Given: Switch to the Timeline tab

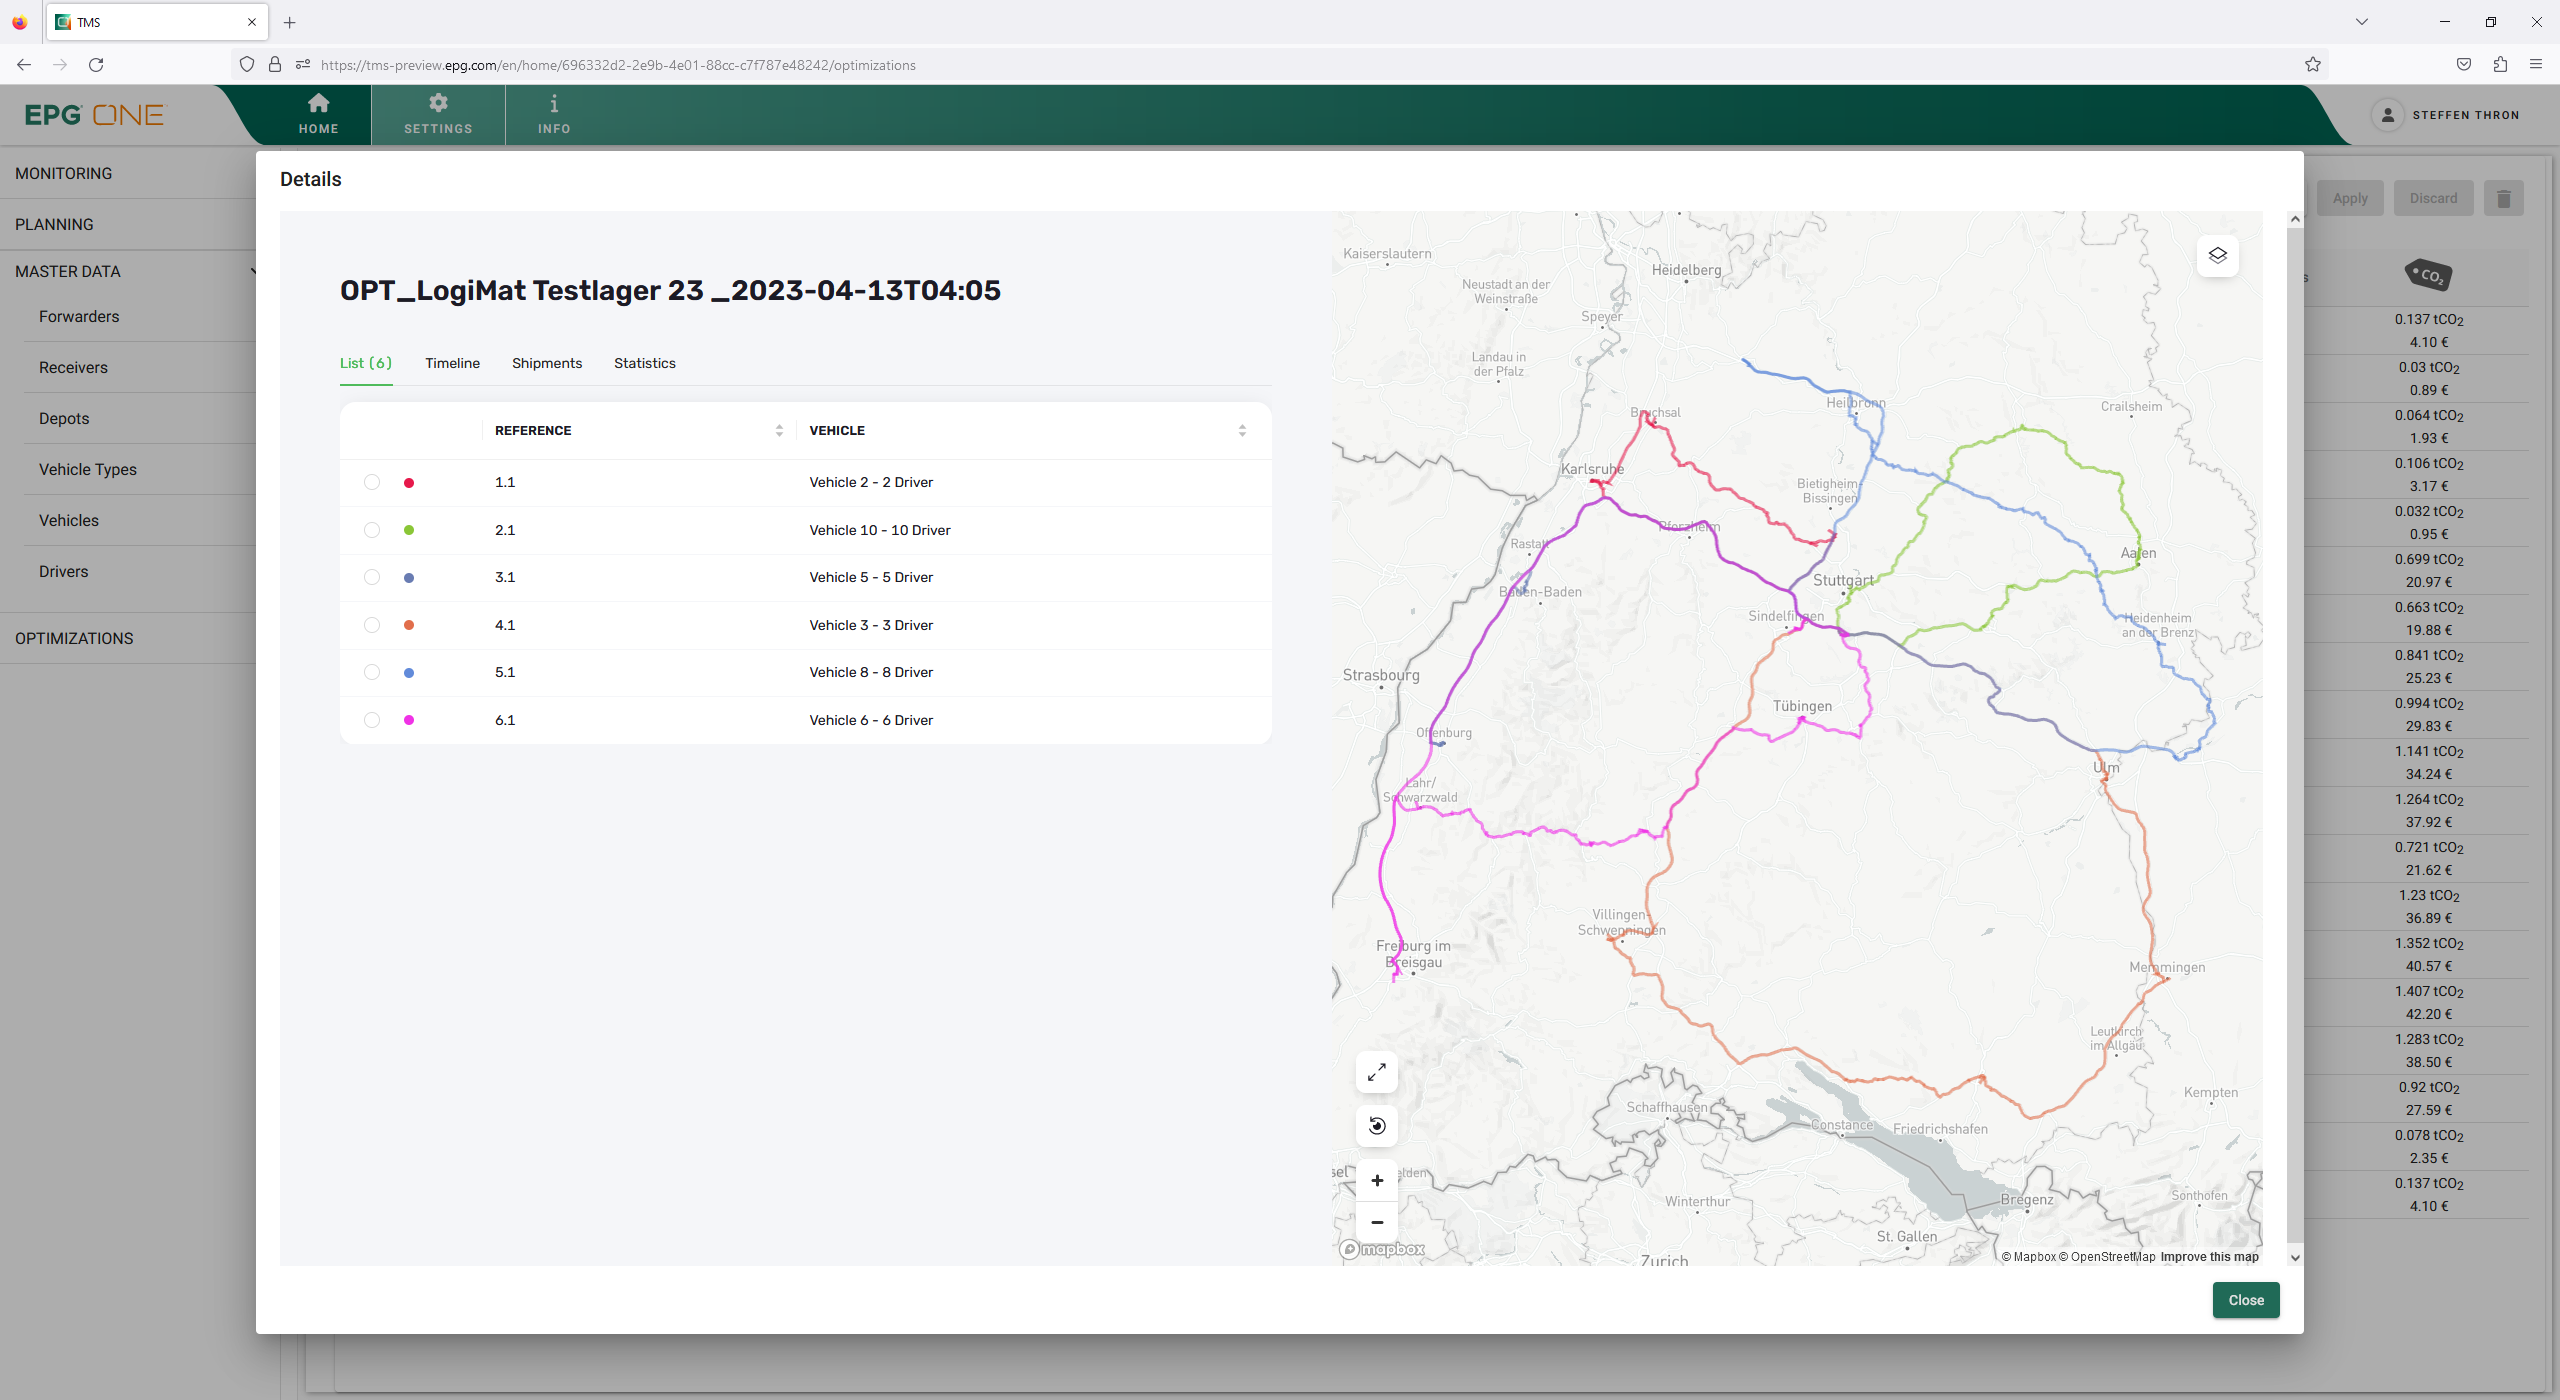Looking at the screenshot, I should (452, 363).
